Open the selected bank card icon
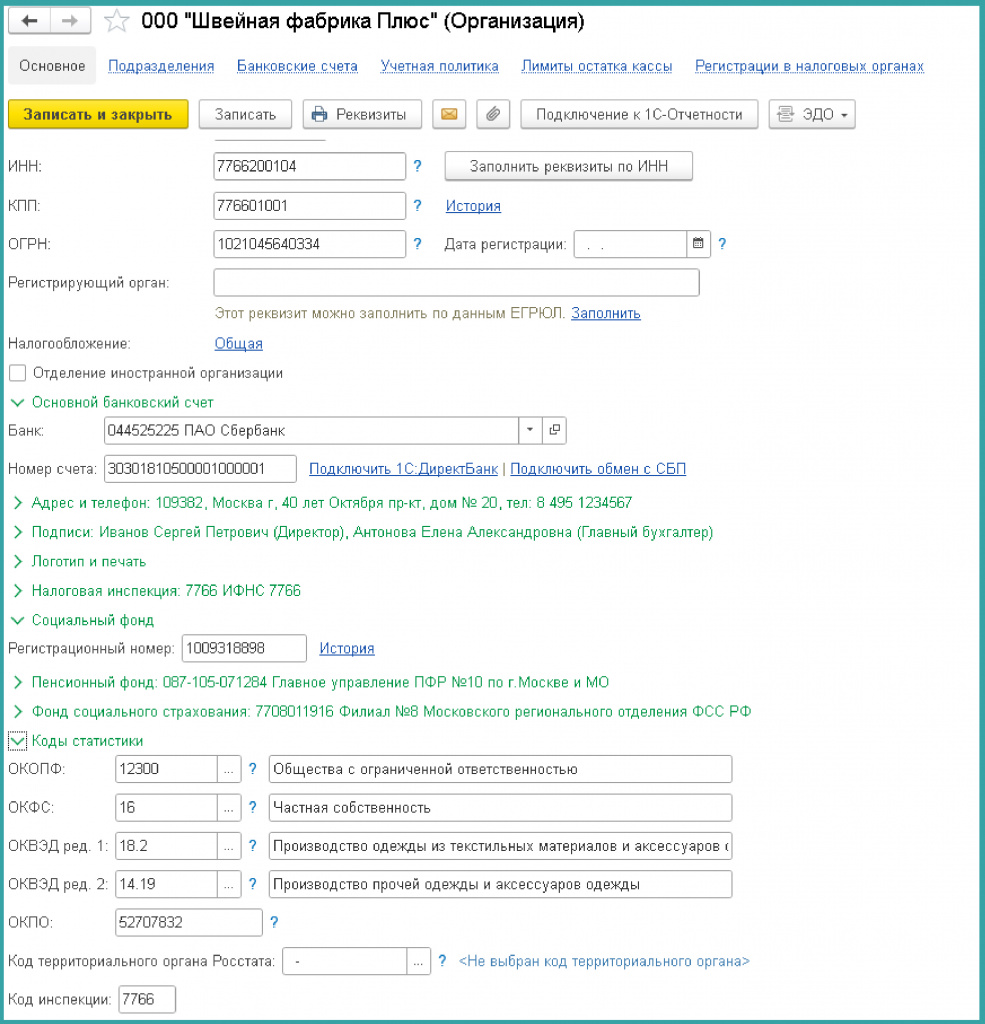This screenshot has width=985, height=1024. pyautogui.click(x=555, y=430)
